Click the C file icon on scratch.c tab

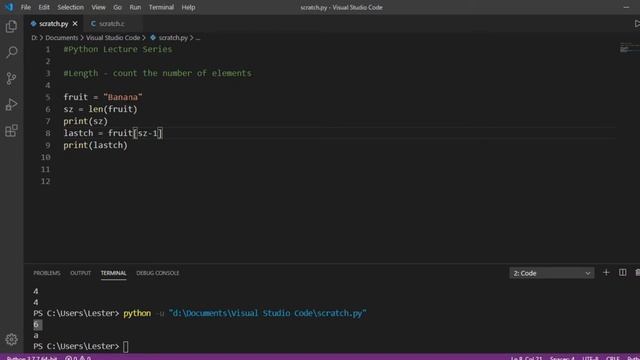pos(93,24)
